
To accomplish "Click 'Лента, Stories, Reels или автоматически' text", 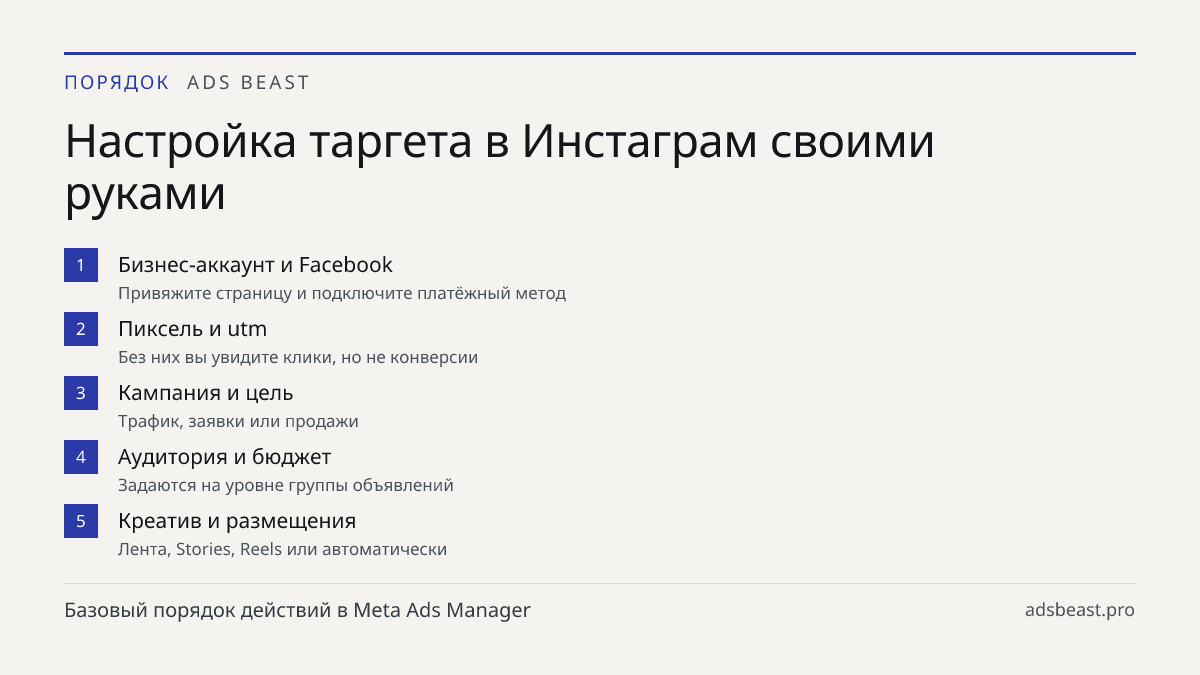I will point(282,550).
